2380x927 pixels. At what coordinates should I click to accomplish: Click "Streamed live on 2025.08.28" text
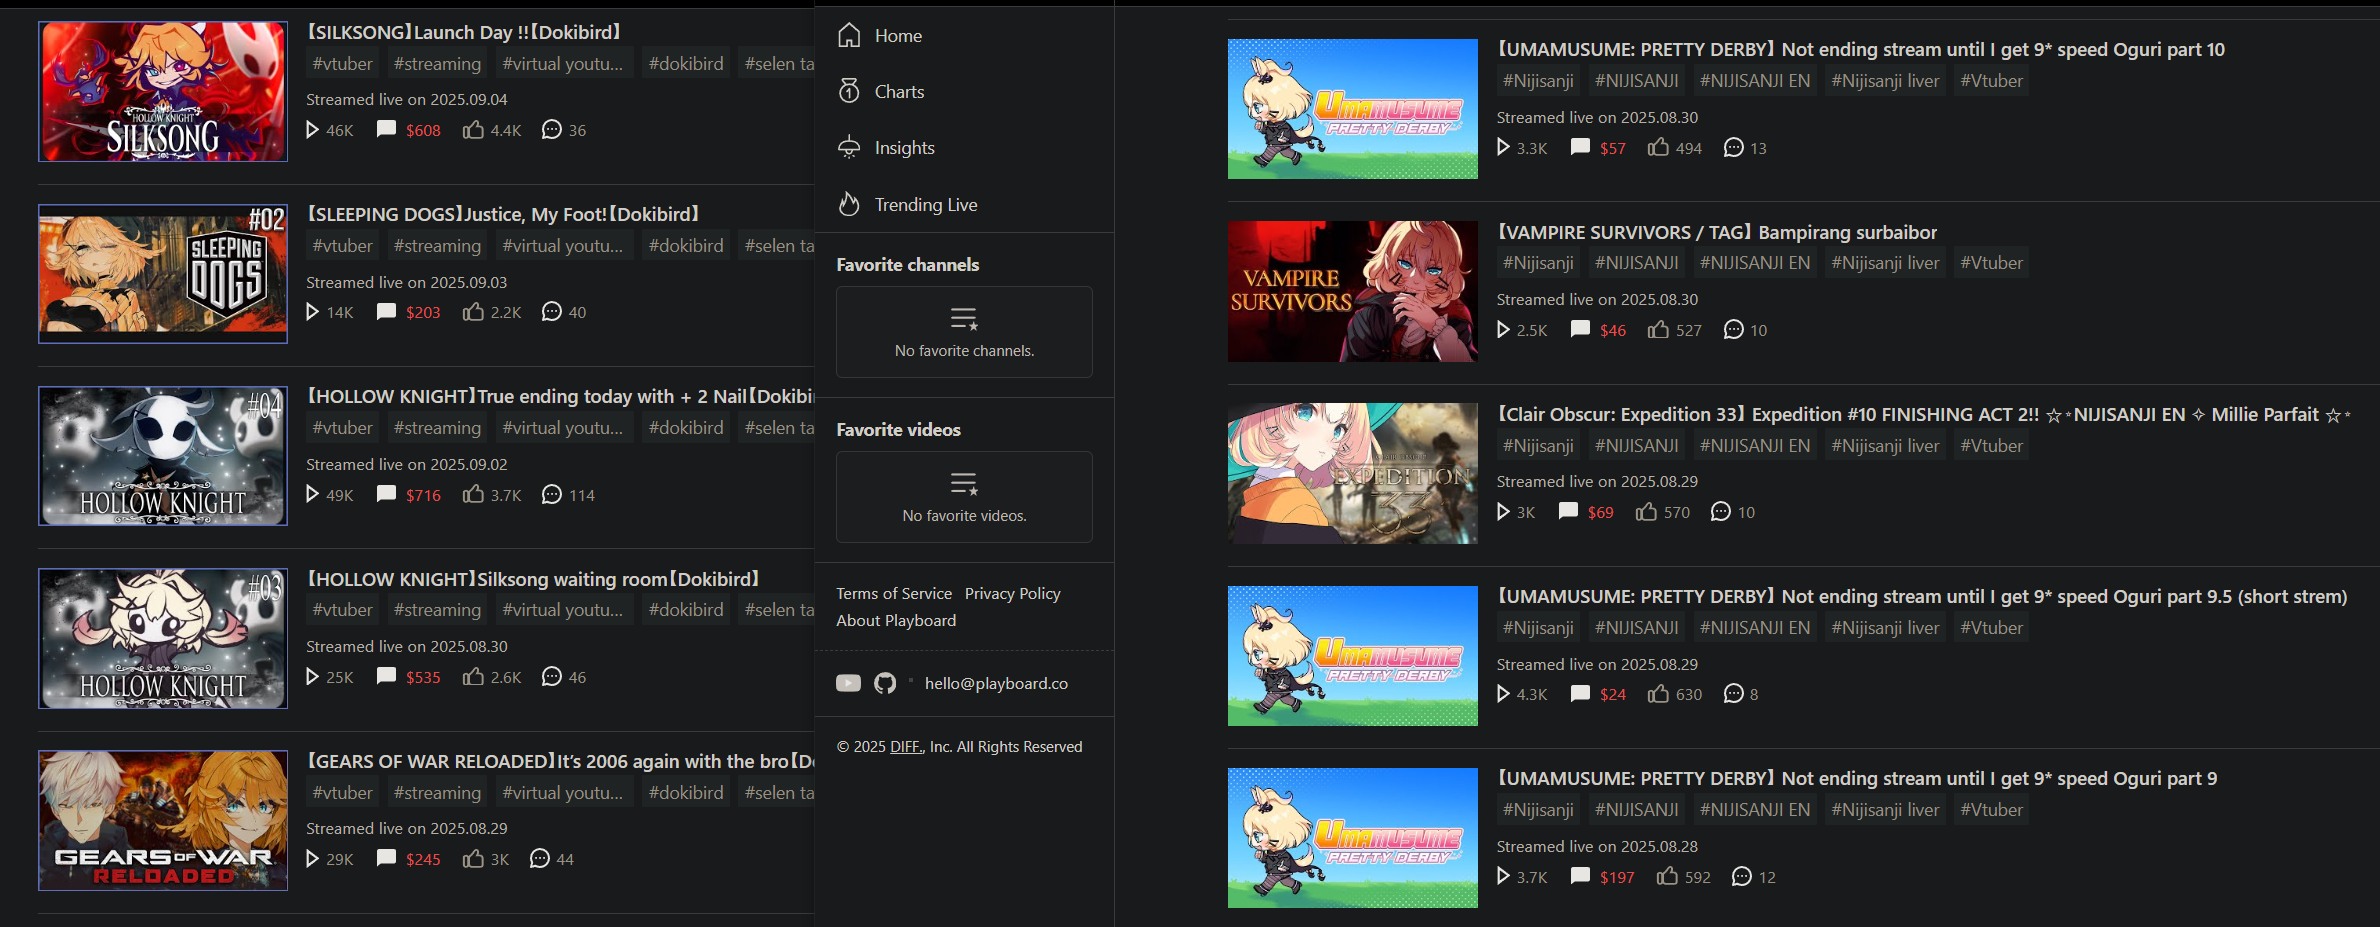tap(1597, 847)
